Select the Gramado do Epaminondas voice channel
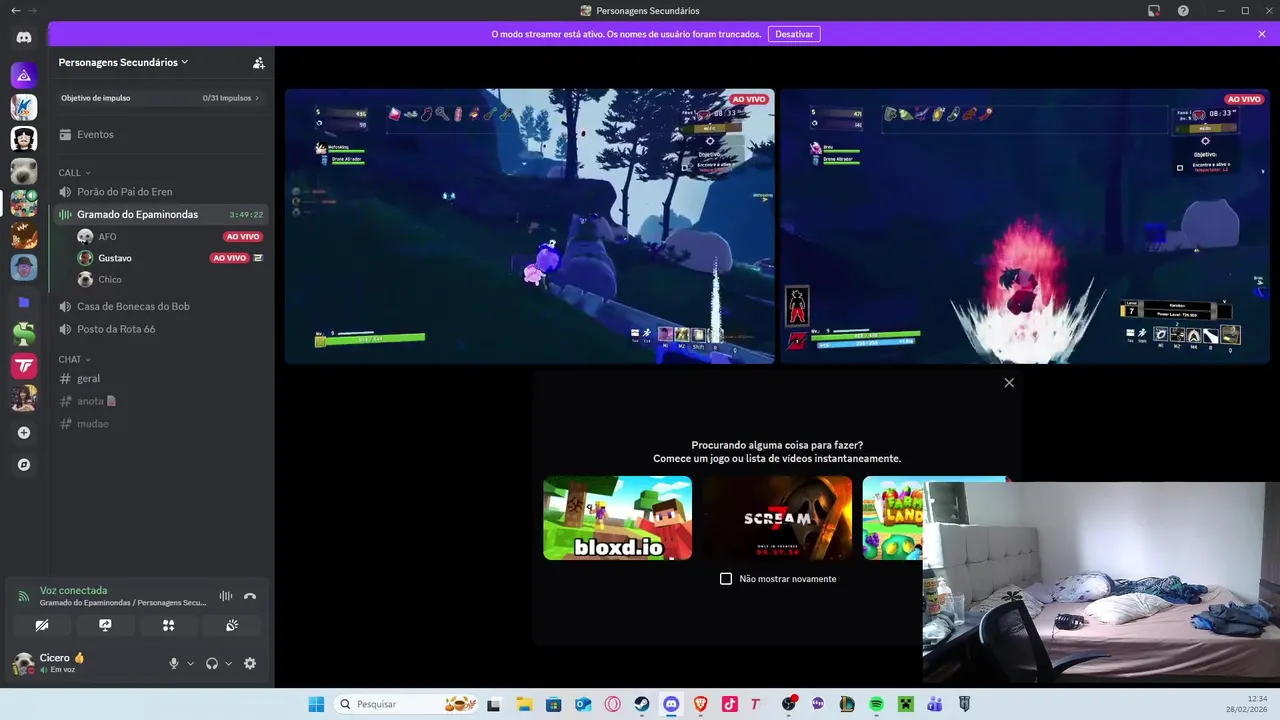The width and height of the screenshot is (1280, 720). 161,214
